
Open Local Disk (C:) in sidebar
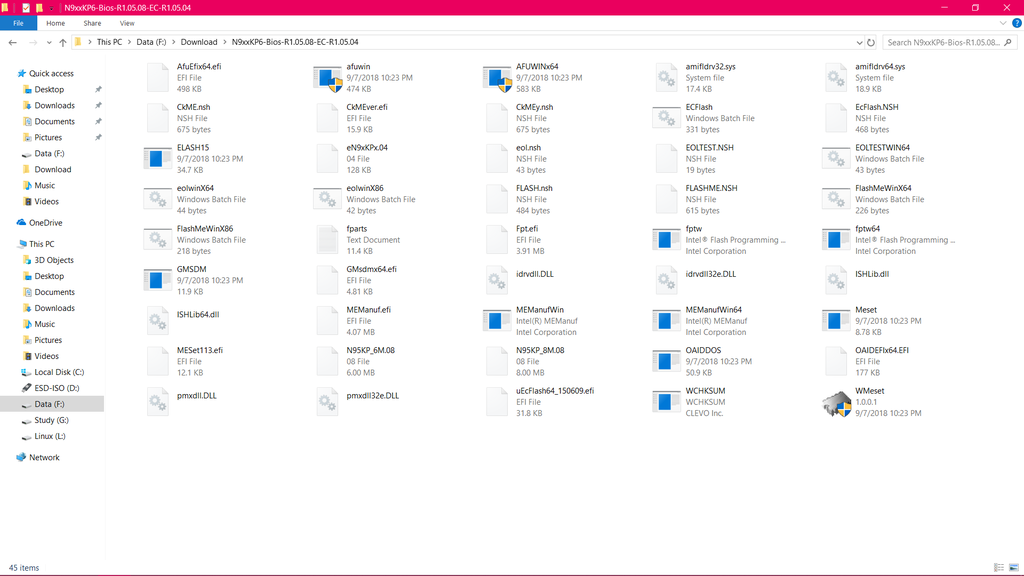(x=59, y=372)
